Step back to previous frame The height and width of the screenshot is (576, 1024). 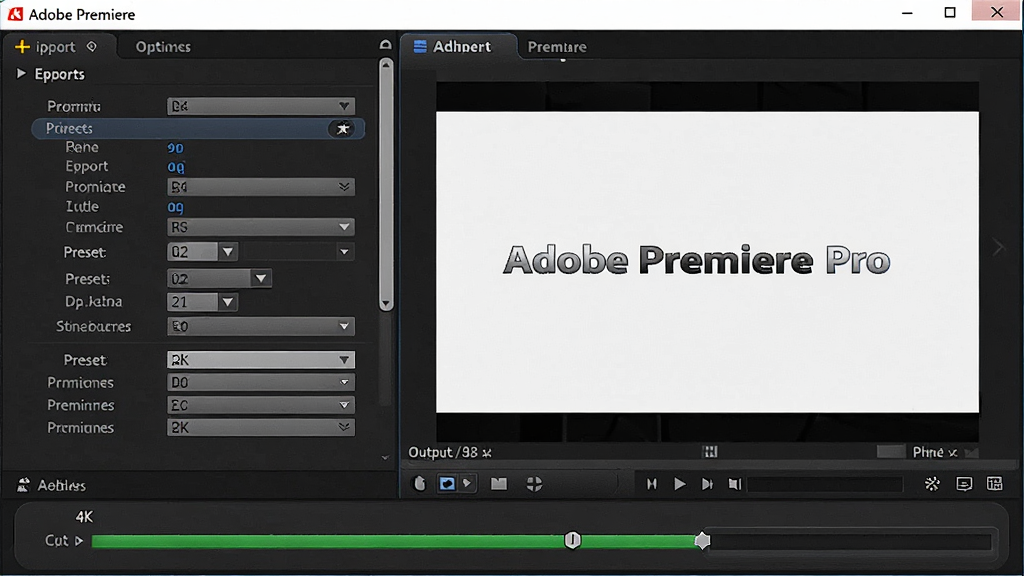tap(651, 484)
